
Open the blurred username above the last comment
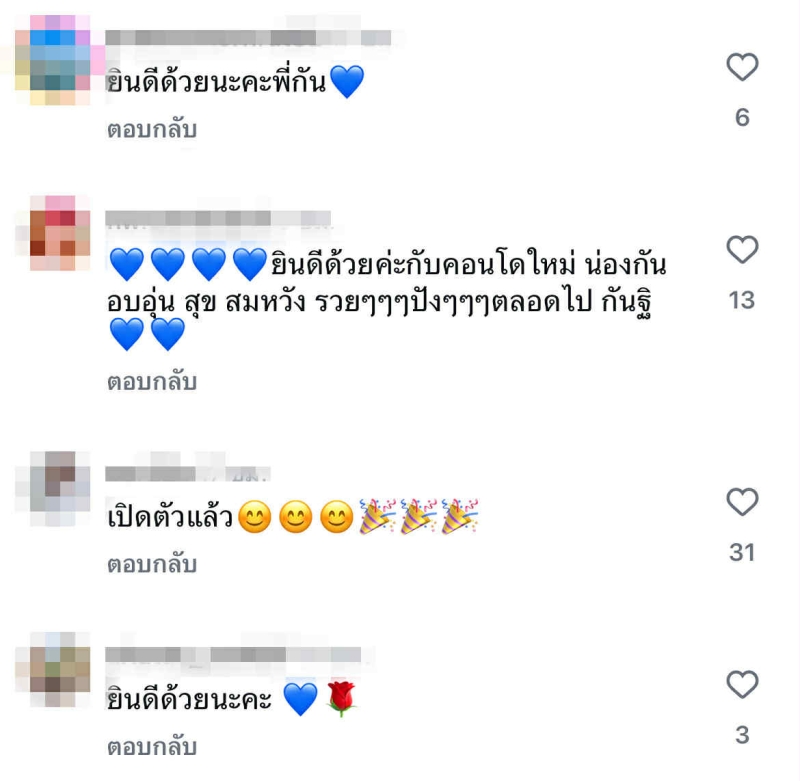click(x=234, y=654)
